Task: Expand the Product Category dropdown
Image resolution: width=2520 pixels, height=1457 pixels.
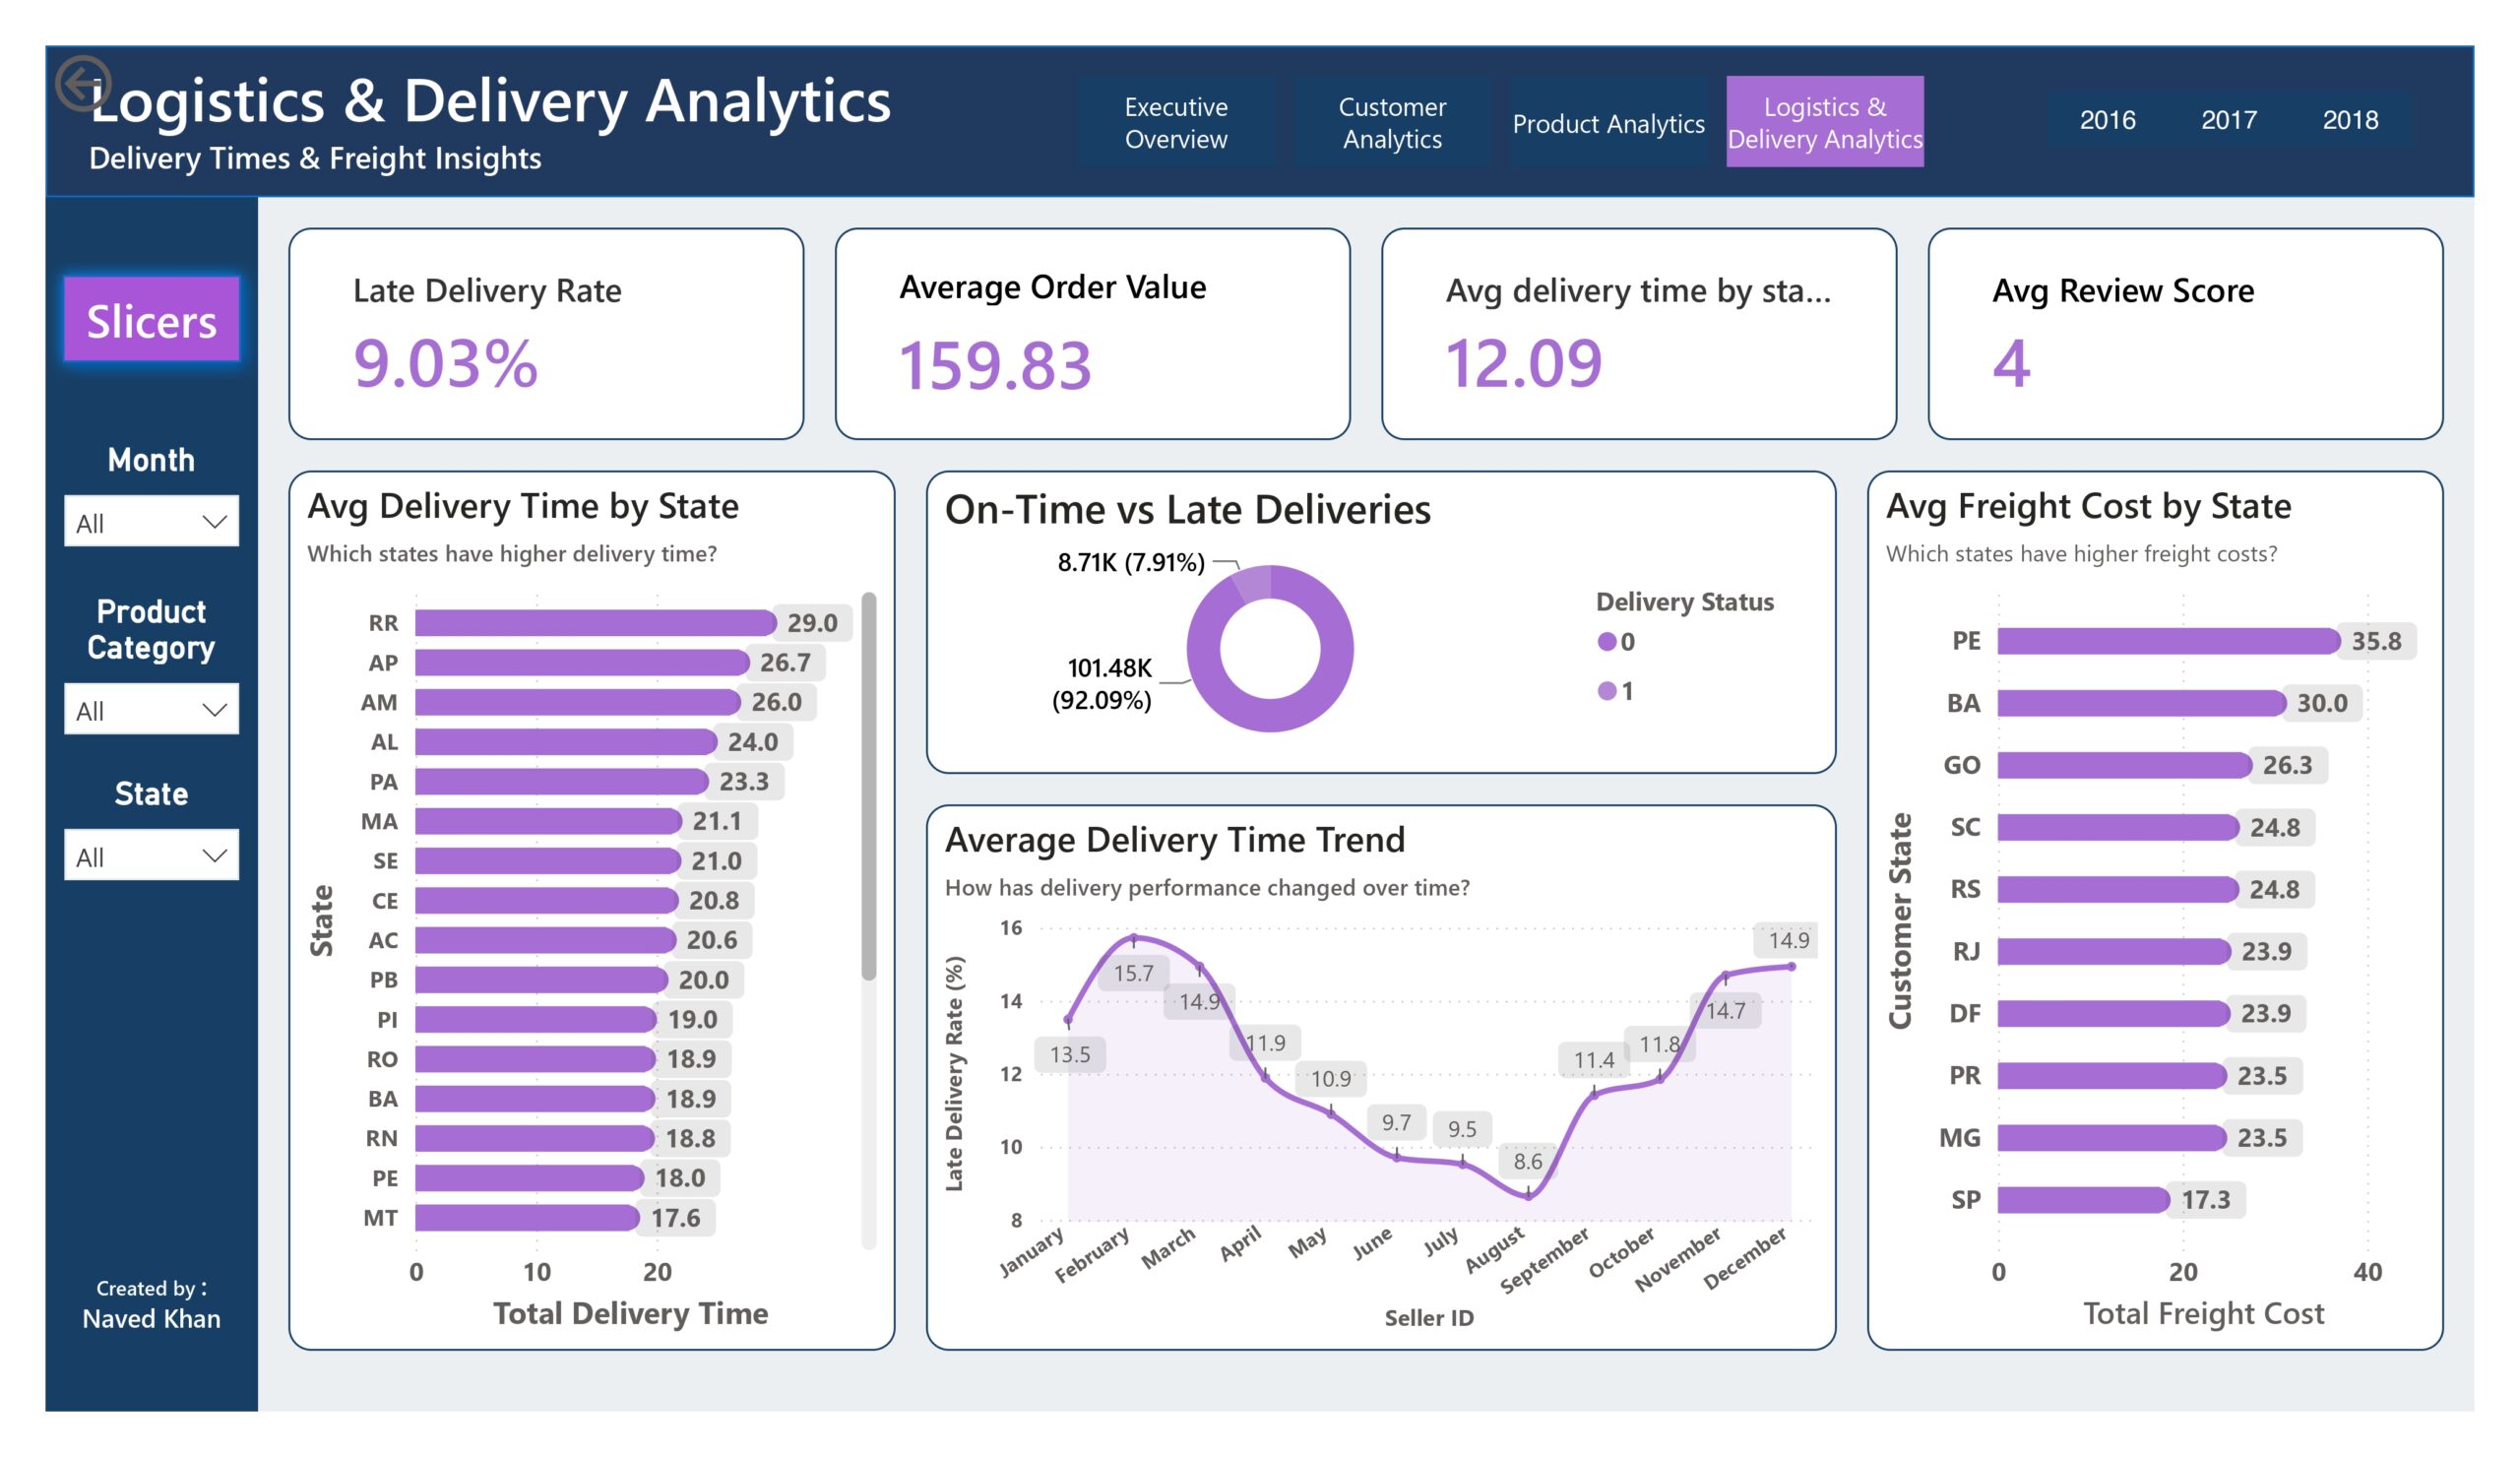Action: click(x=151, y=710)
